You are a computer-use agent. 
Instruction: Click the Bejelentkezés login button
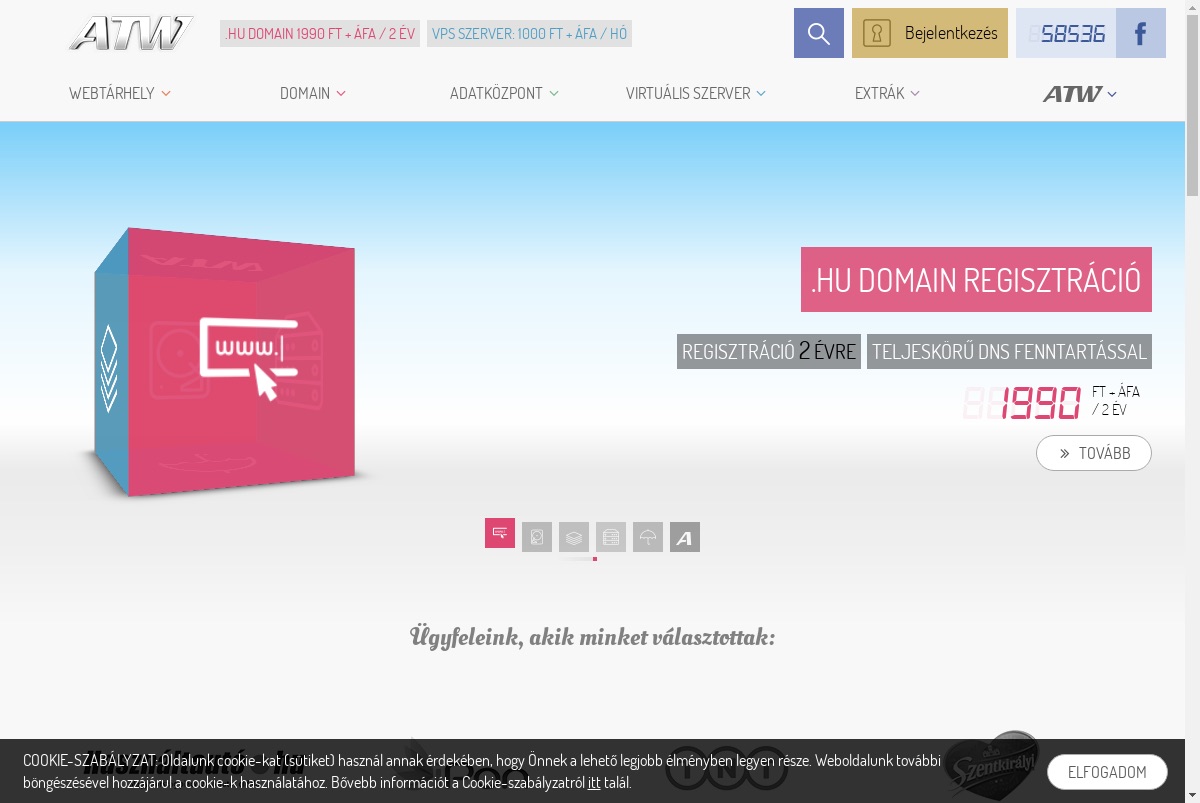pyautogui.click(x=930, y=33)
